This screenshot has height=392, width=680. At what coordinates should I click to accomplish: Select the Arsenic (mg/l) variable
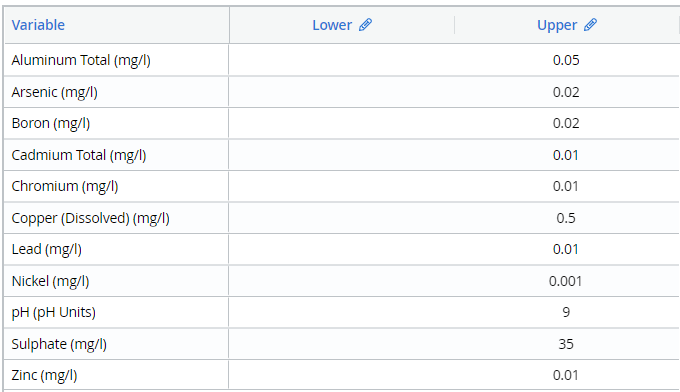(55, 92)
